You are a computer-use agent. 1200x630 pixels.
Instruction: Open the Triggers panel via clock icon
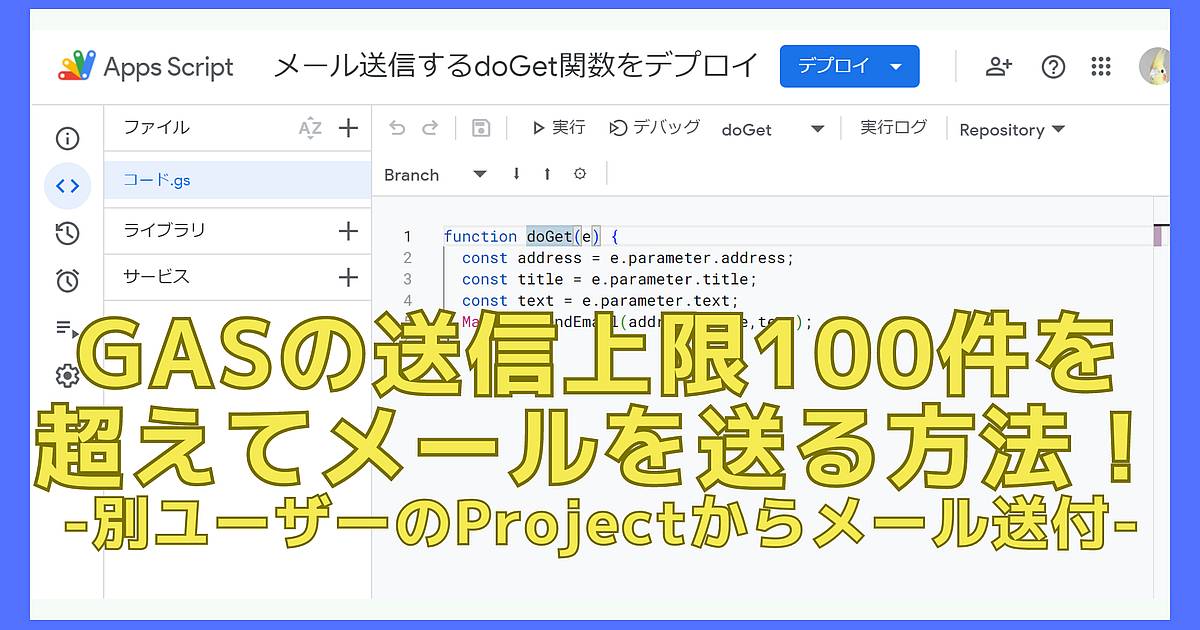pos(66,281)
